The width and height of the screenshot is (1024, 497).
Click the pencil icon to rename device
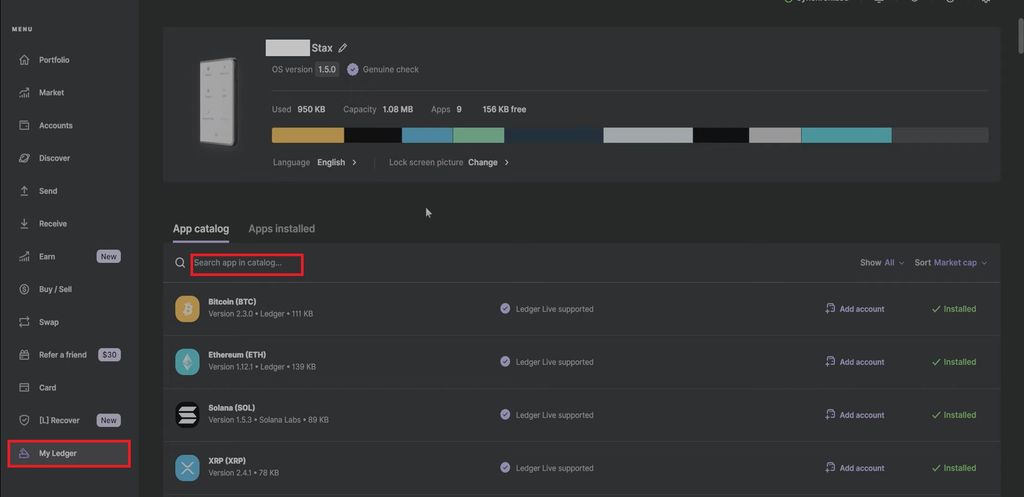(343, 48)
